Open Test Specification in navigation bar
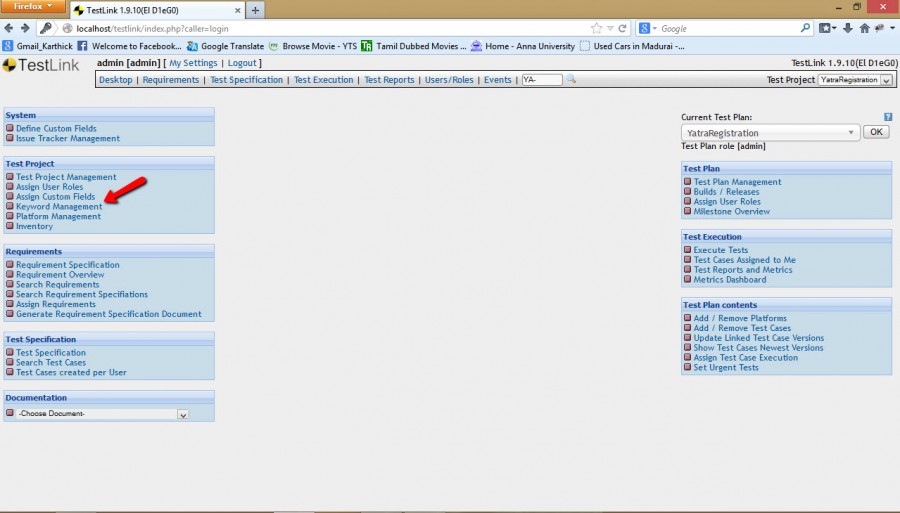Image resolution: width=900 pixels, height=513 pixels. (x=246, y=80)
